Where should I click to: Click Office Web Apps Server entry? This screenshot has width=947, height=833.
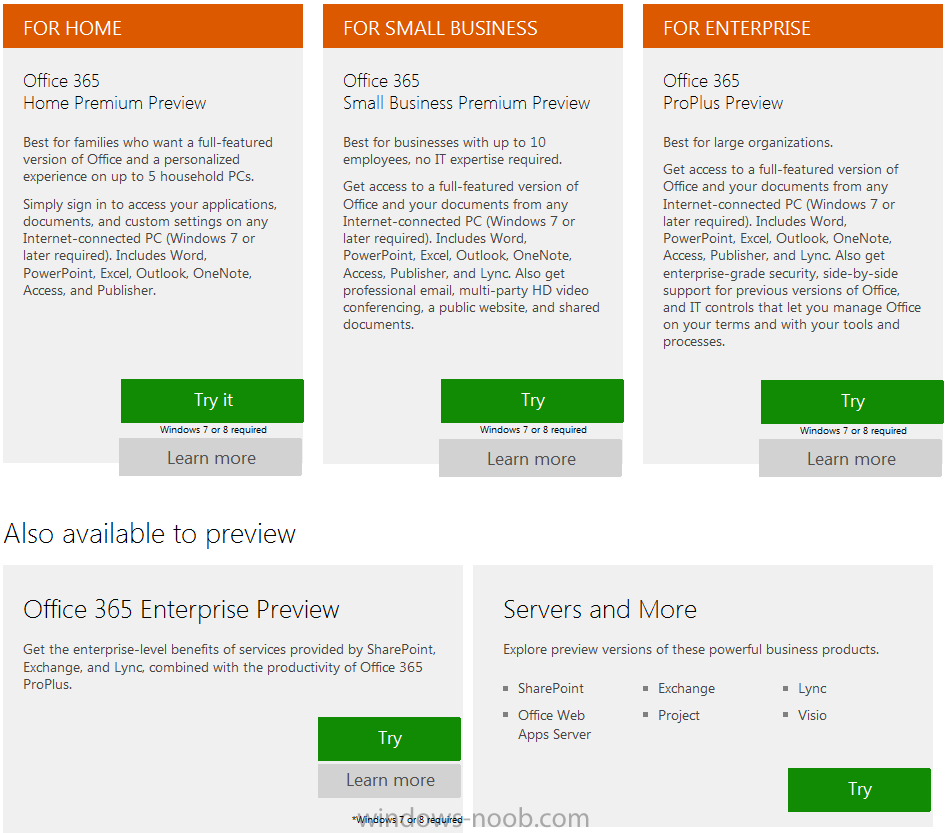click(554, 725)
